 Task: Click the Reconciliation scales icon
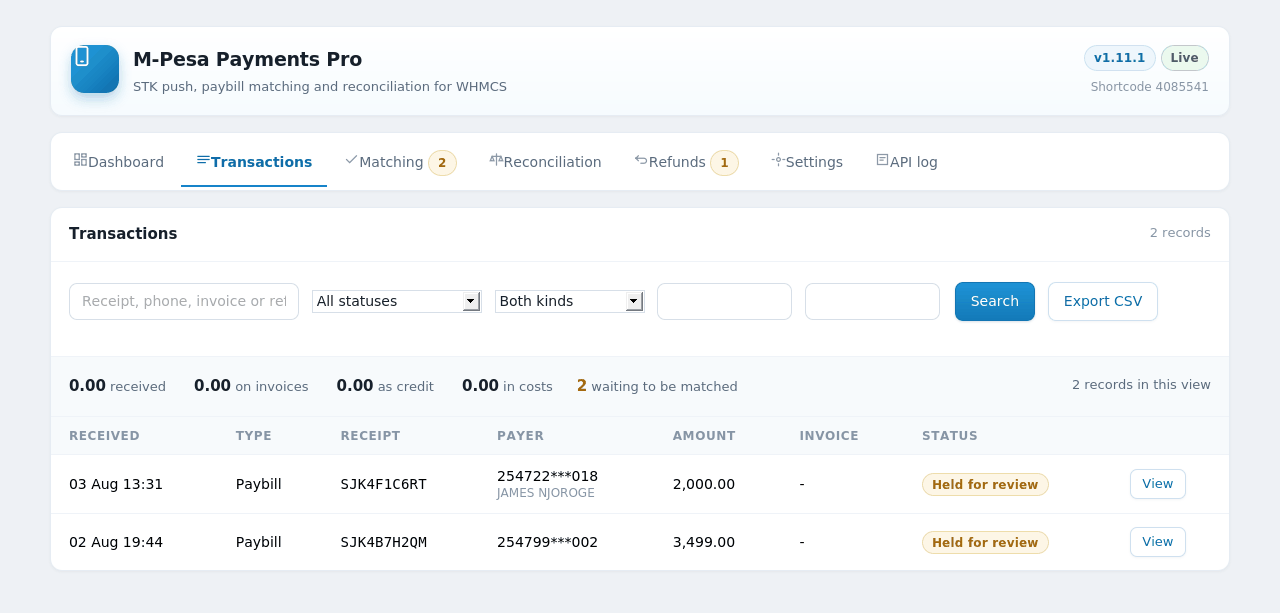(x=496, y=159)
